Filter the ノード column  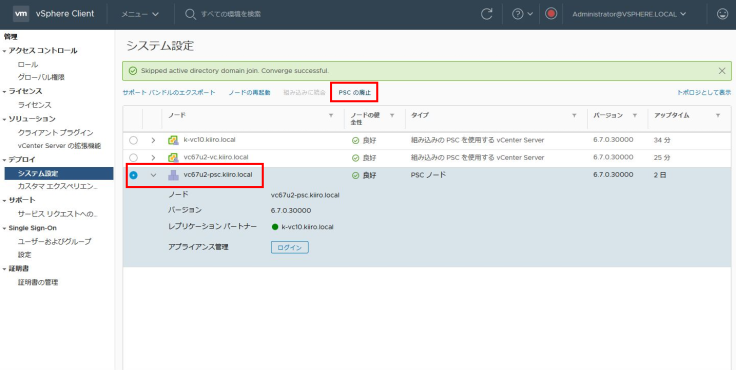(x=330, y=116)
